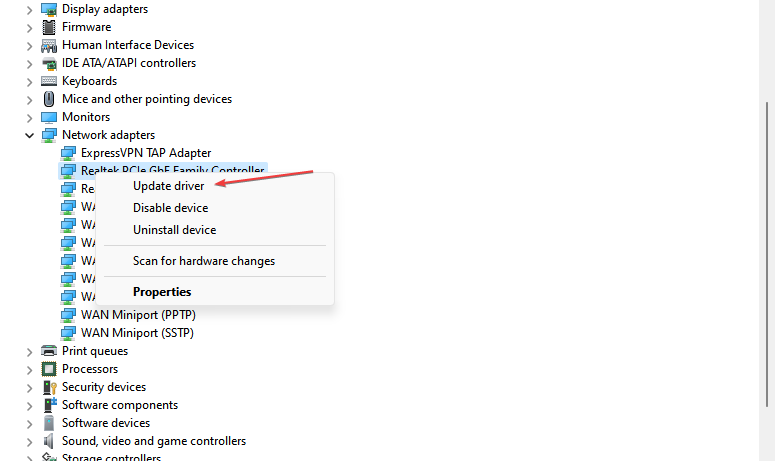Click the ExpressVPN TAP Adapter icon
Viewport: 775px width, 461px height.
[x=68, y=153]
